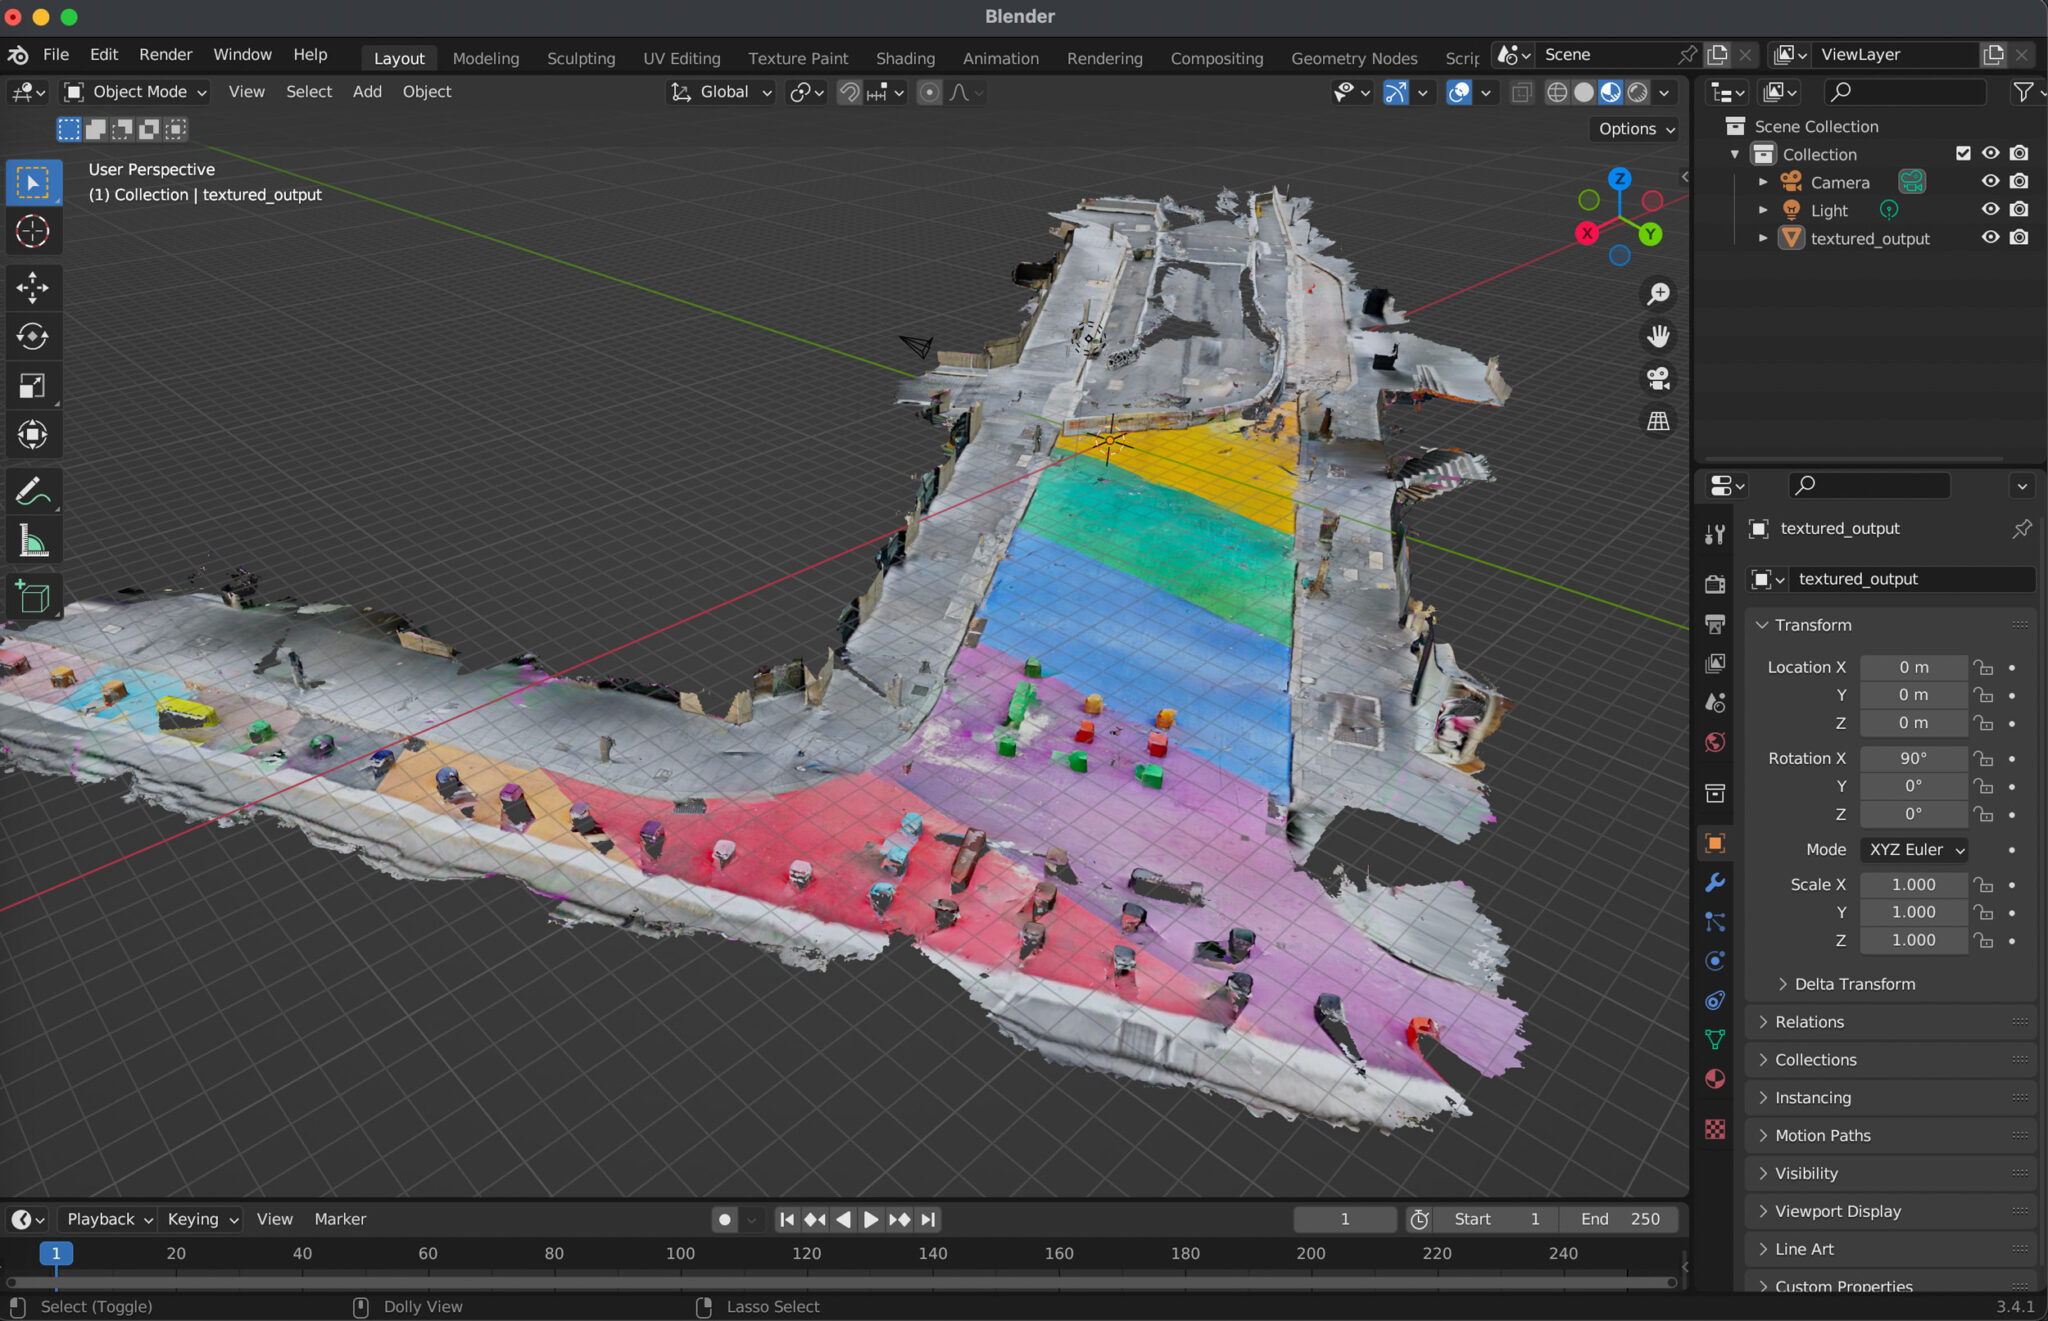This screenshot has height=1321, width=2048.
Task: Select the Measure ruler tool
Action: tap(32, 542)
